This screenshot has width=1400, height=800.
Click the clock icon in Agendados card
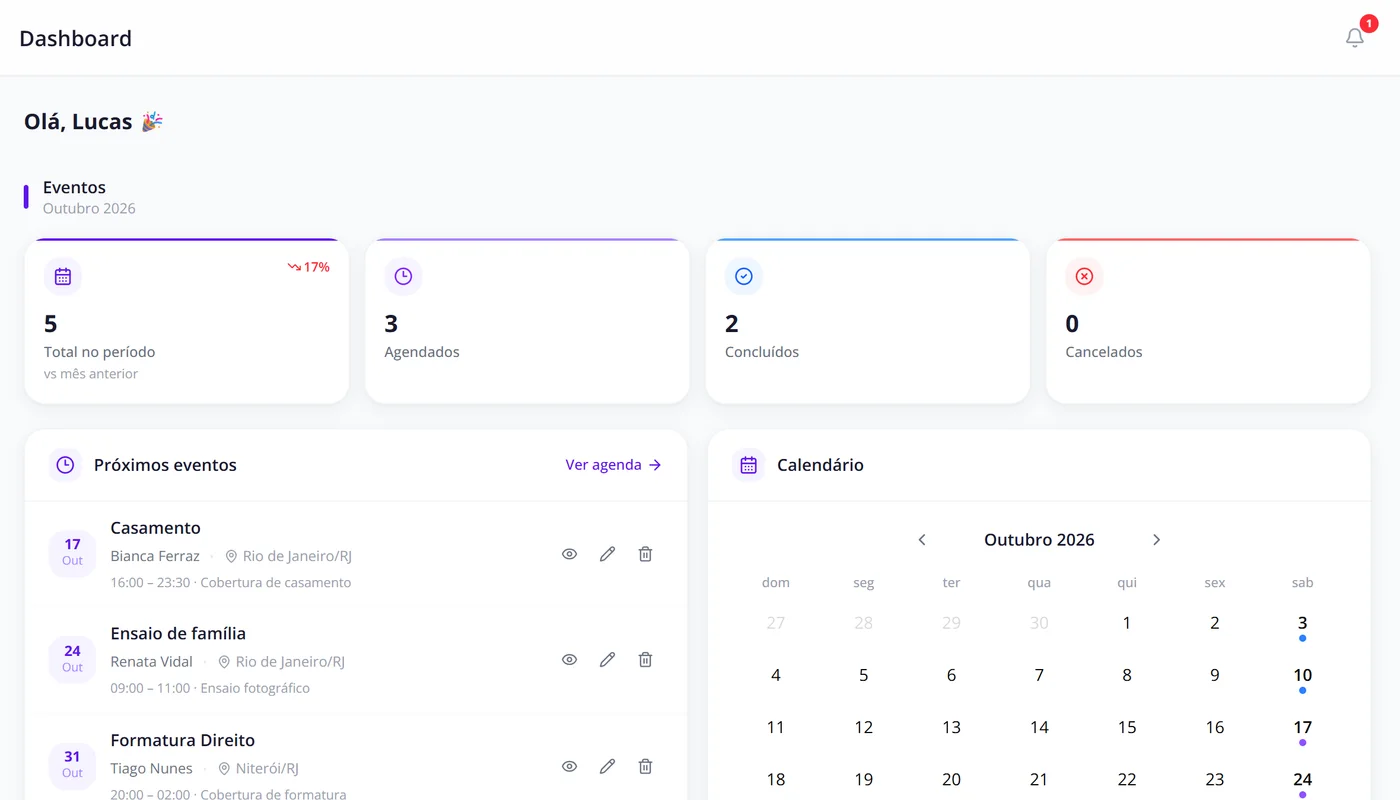click(403, 277)
